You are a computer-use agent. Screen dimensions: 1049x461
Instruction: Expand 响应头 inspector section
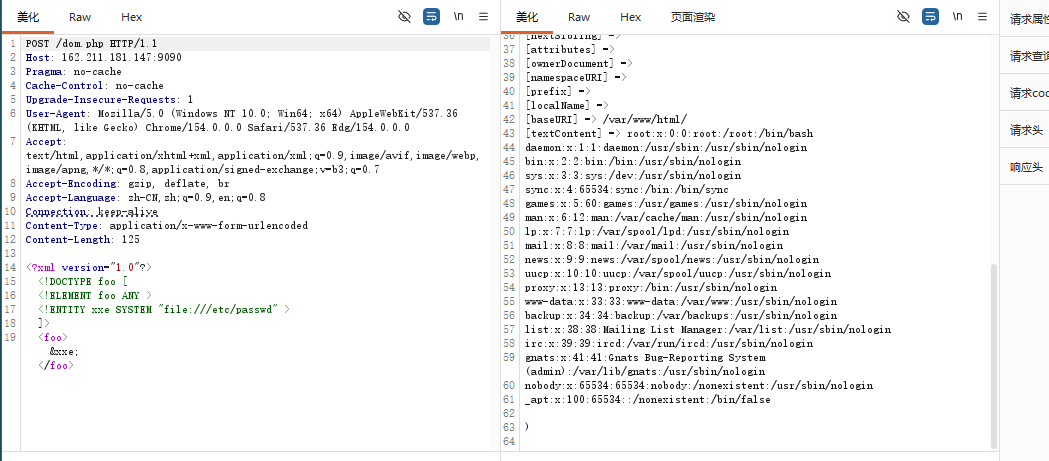tap(1026, 167)
